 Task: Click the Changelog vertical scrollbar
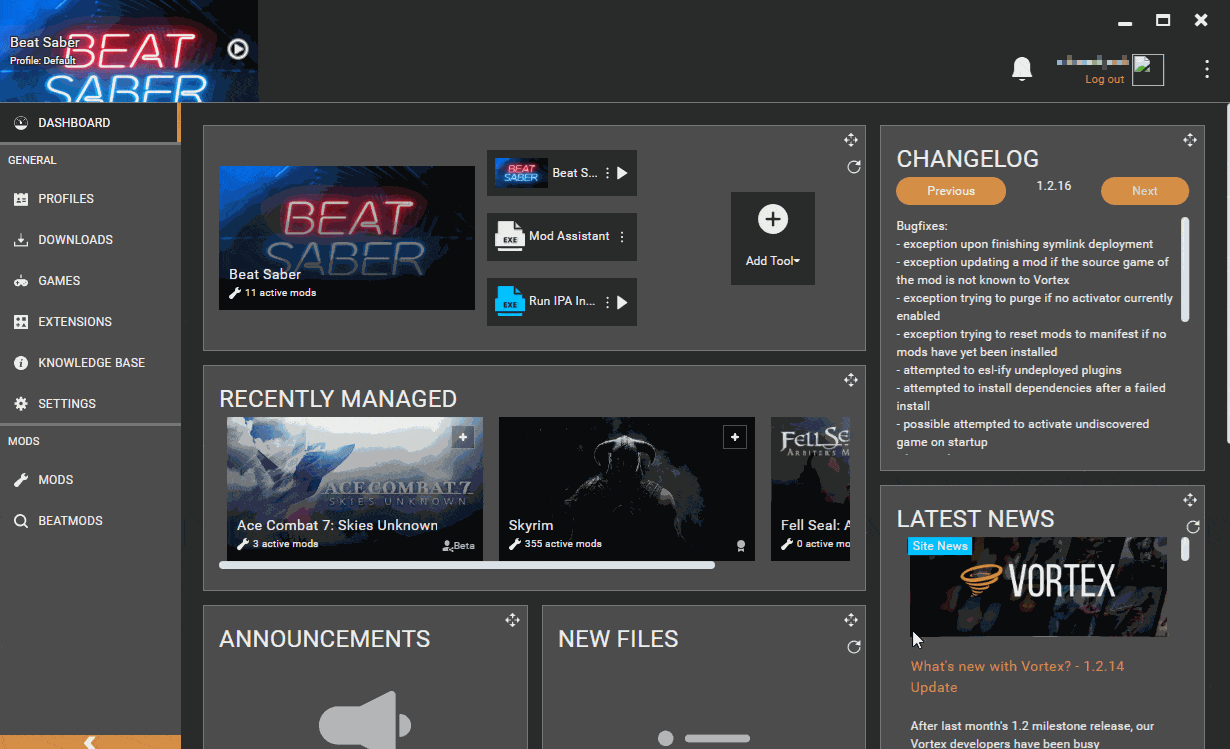1185,269
